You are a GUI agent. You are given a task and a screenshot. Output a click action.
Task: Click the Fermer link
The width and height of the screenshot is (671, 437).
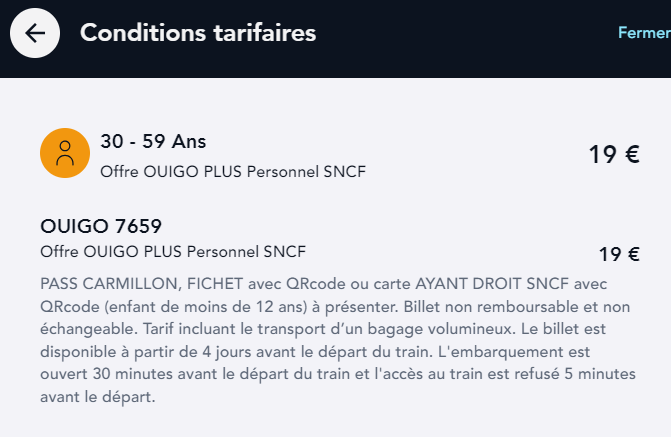point(644,33)
